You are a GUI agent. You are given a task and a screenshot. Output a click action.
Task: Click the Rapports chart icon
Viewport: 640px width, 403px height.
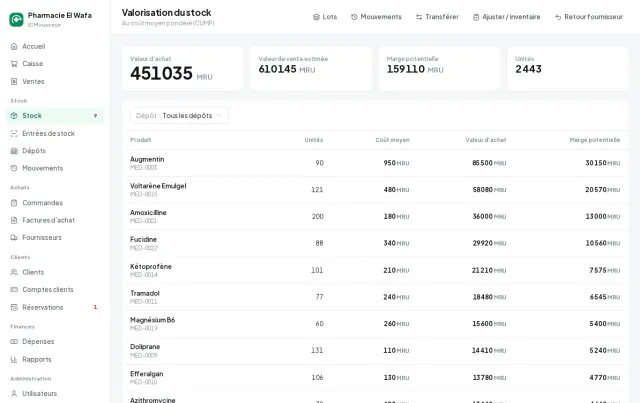14,359
